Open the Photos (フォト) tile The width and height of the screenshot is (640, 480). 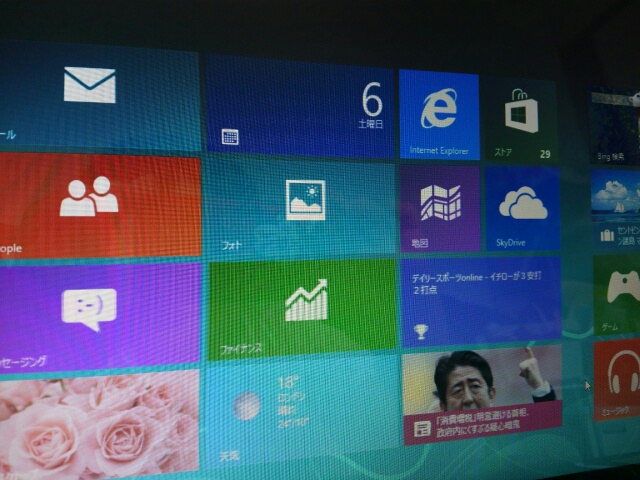tap(301, 209)
